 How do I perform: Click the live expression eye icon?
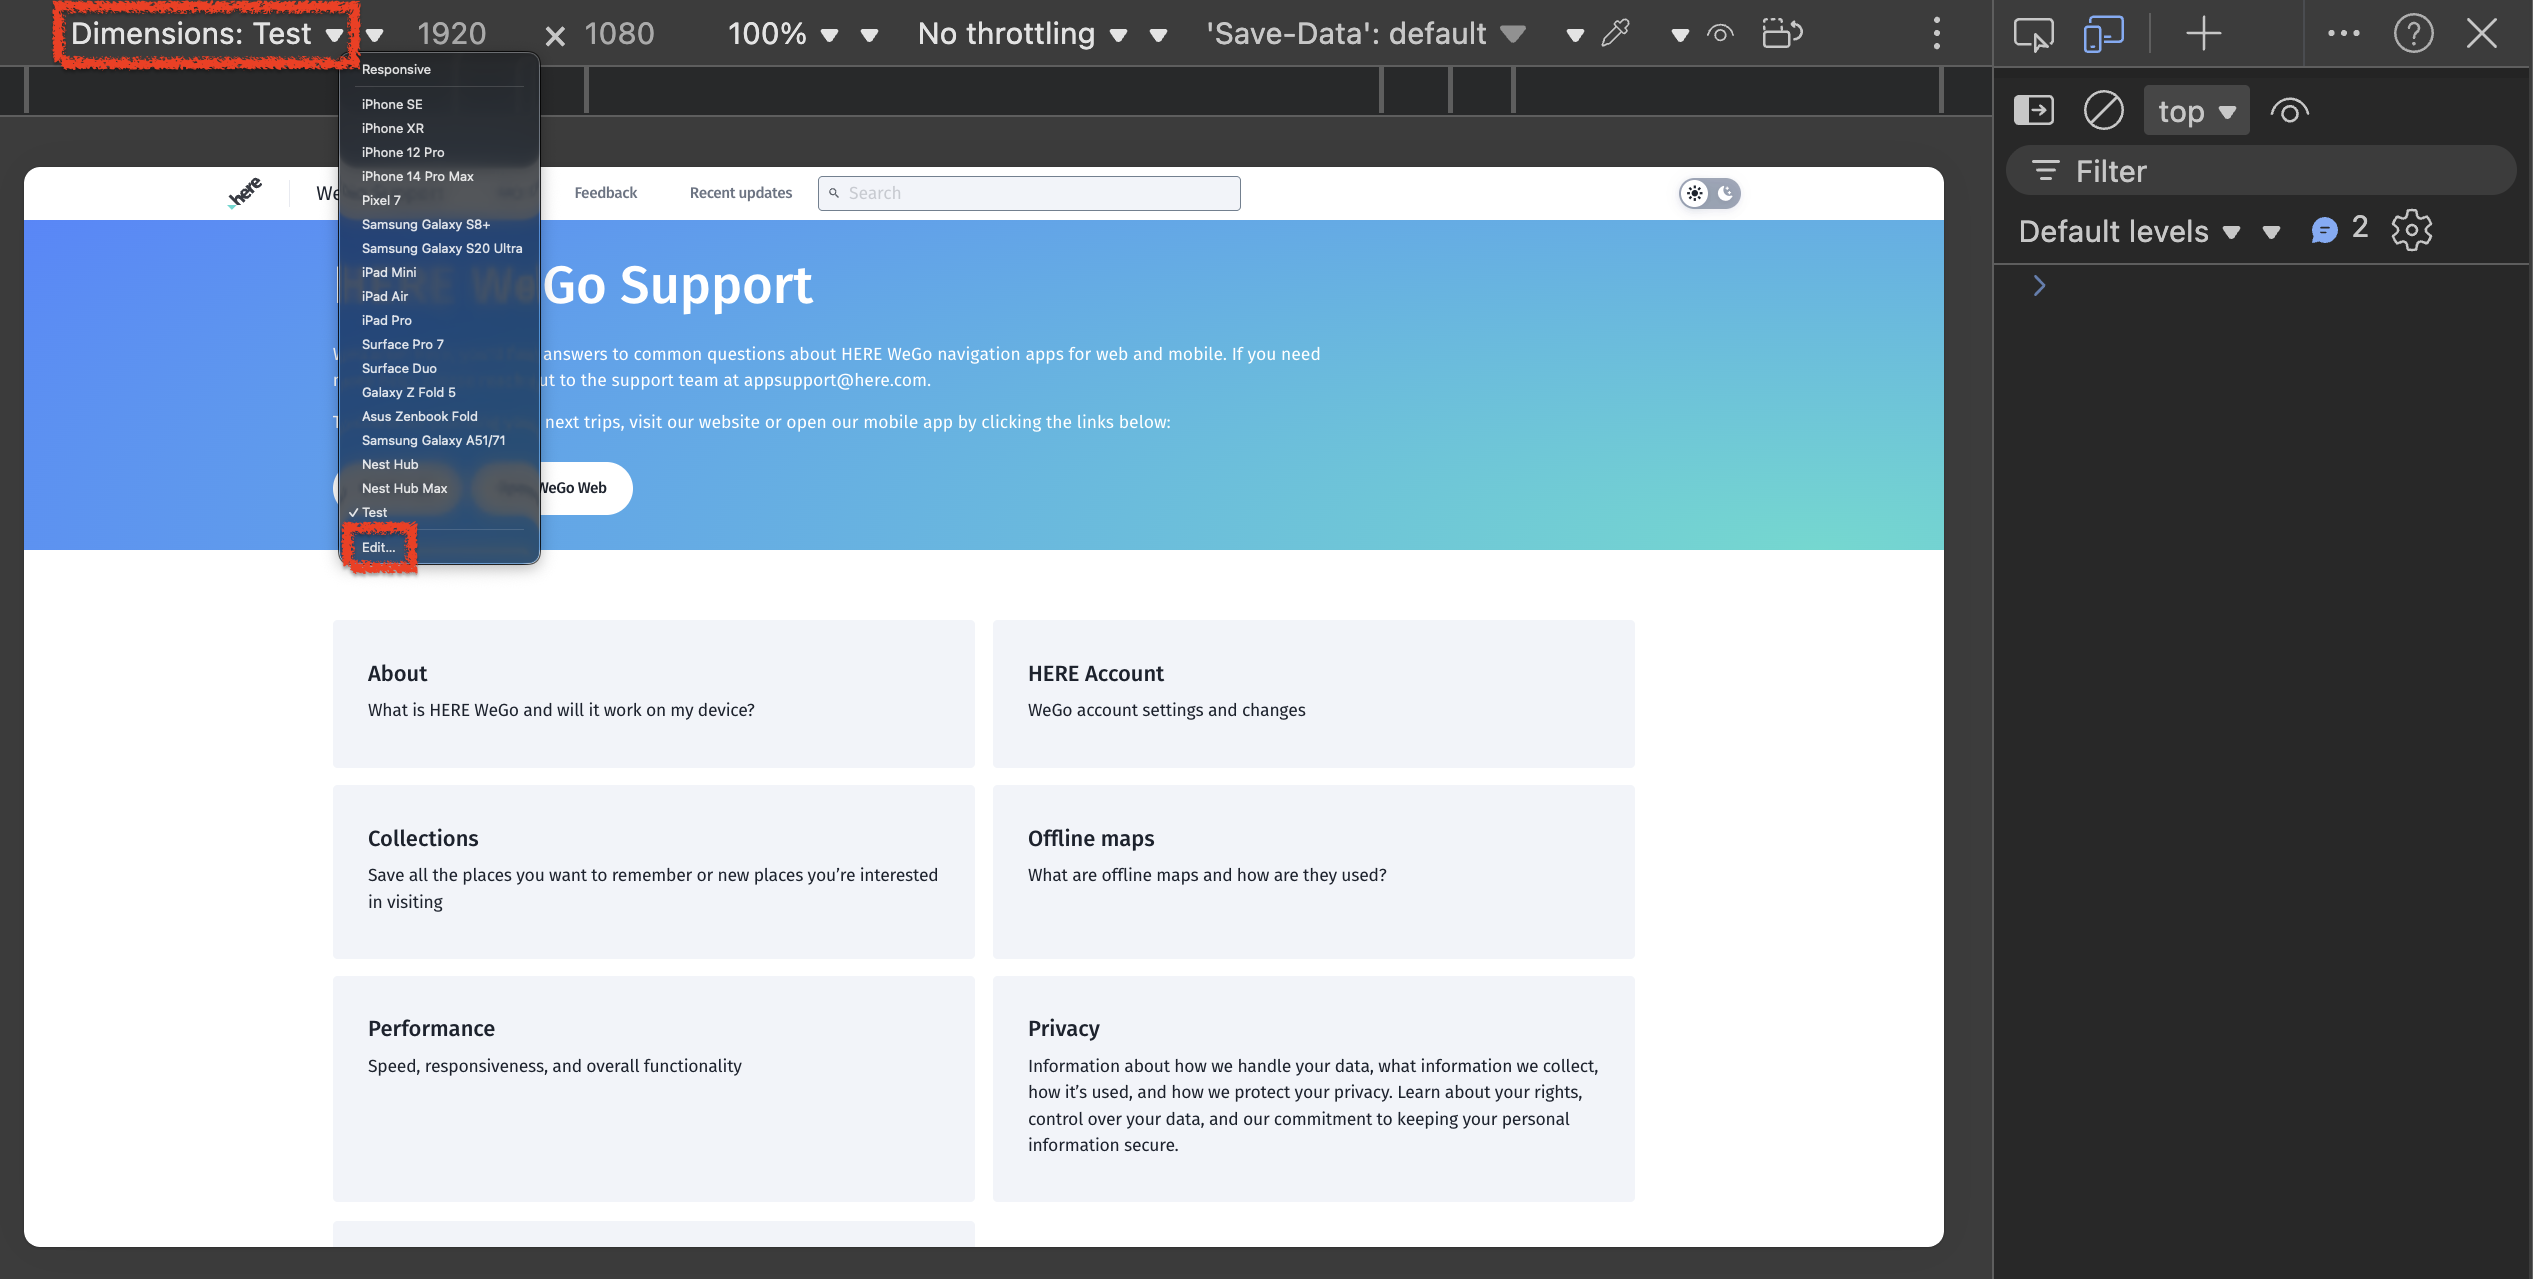pos(2289,111)
